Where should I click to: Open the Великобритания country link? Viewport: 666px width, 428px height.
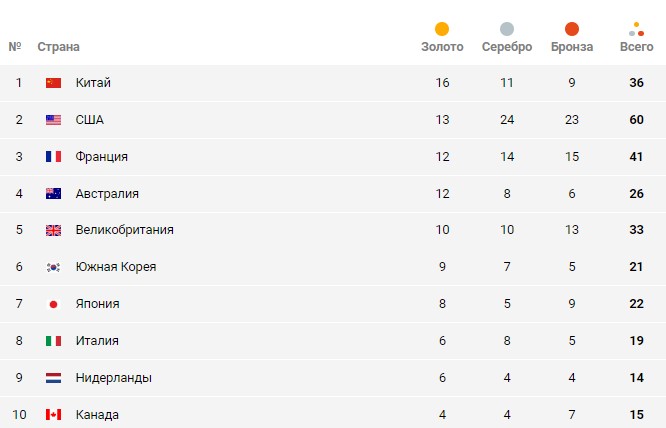pyautogui.click(x=124, y=230)
